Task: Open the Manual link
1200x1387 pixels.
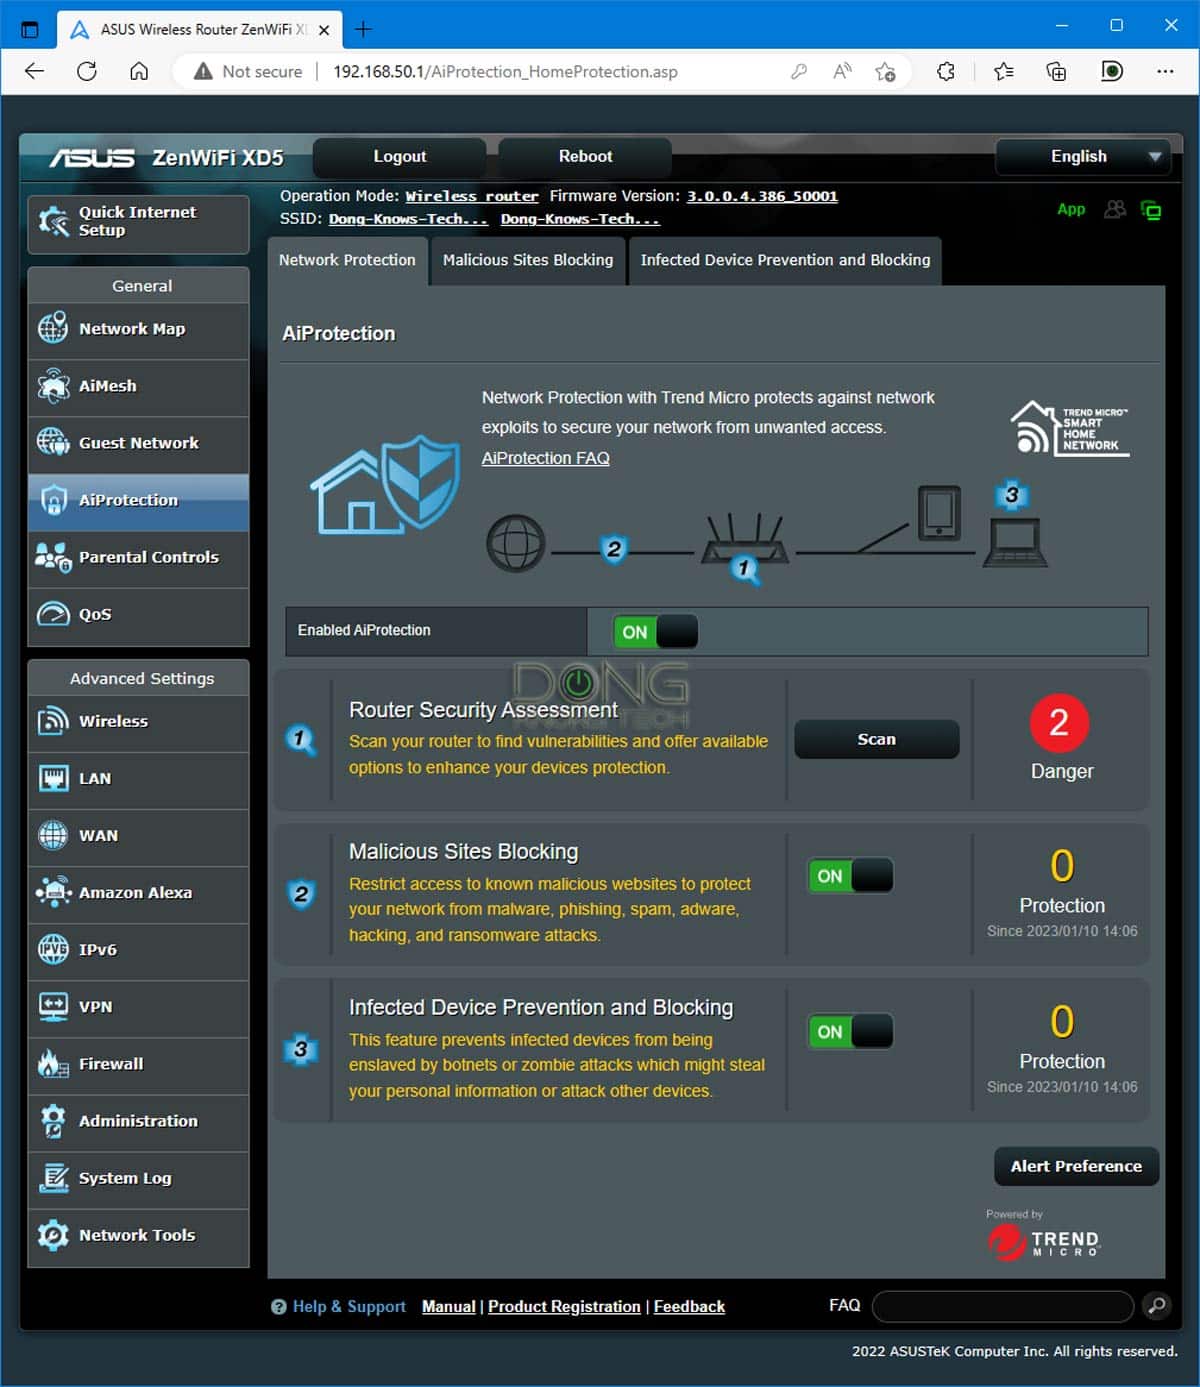Action: coord(449,1306)
